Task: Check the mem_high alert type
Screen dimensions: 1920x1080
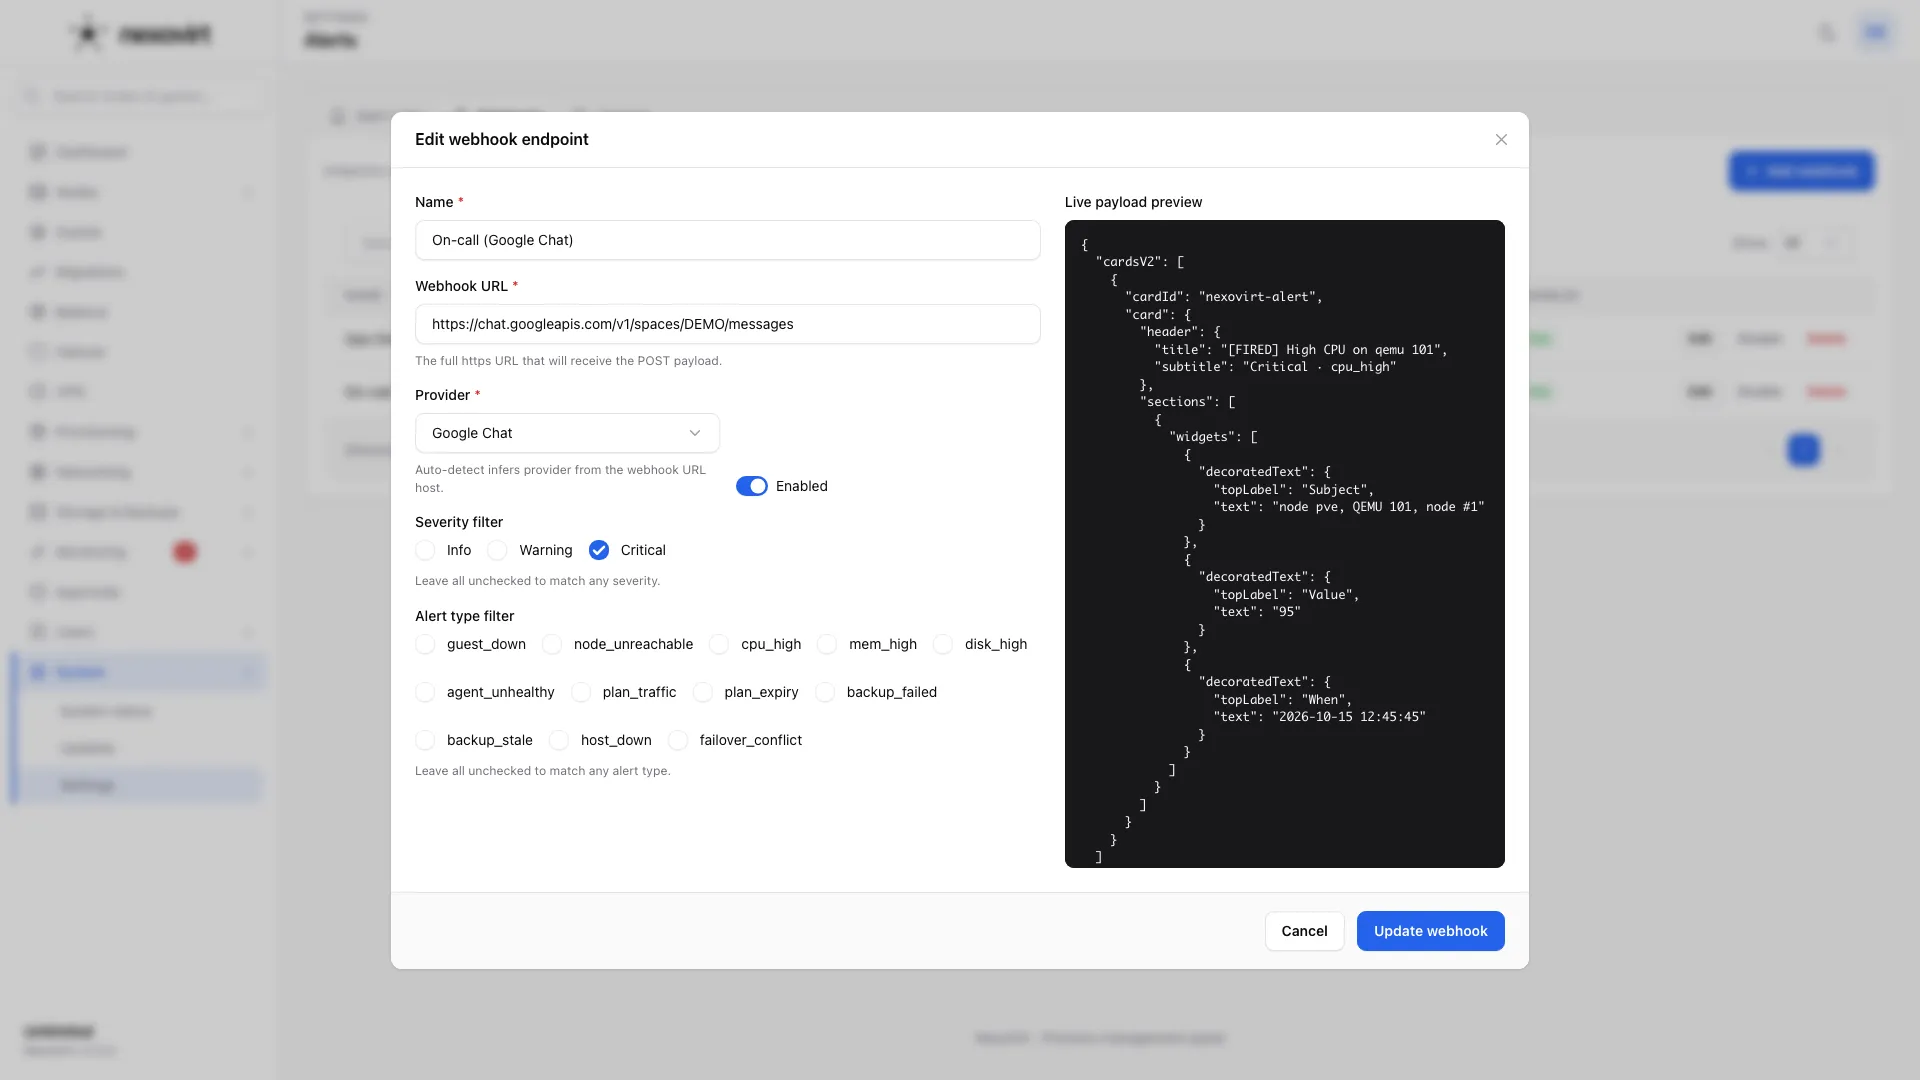Action: [x=827, y=644]
